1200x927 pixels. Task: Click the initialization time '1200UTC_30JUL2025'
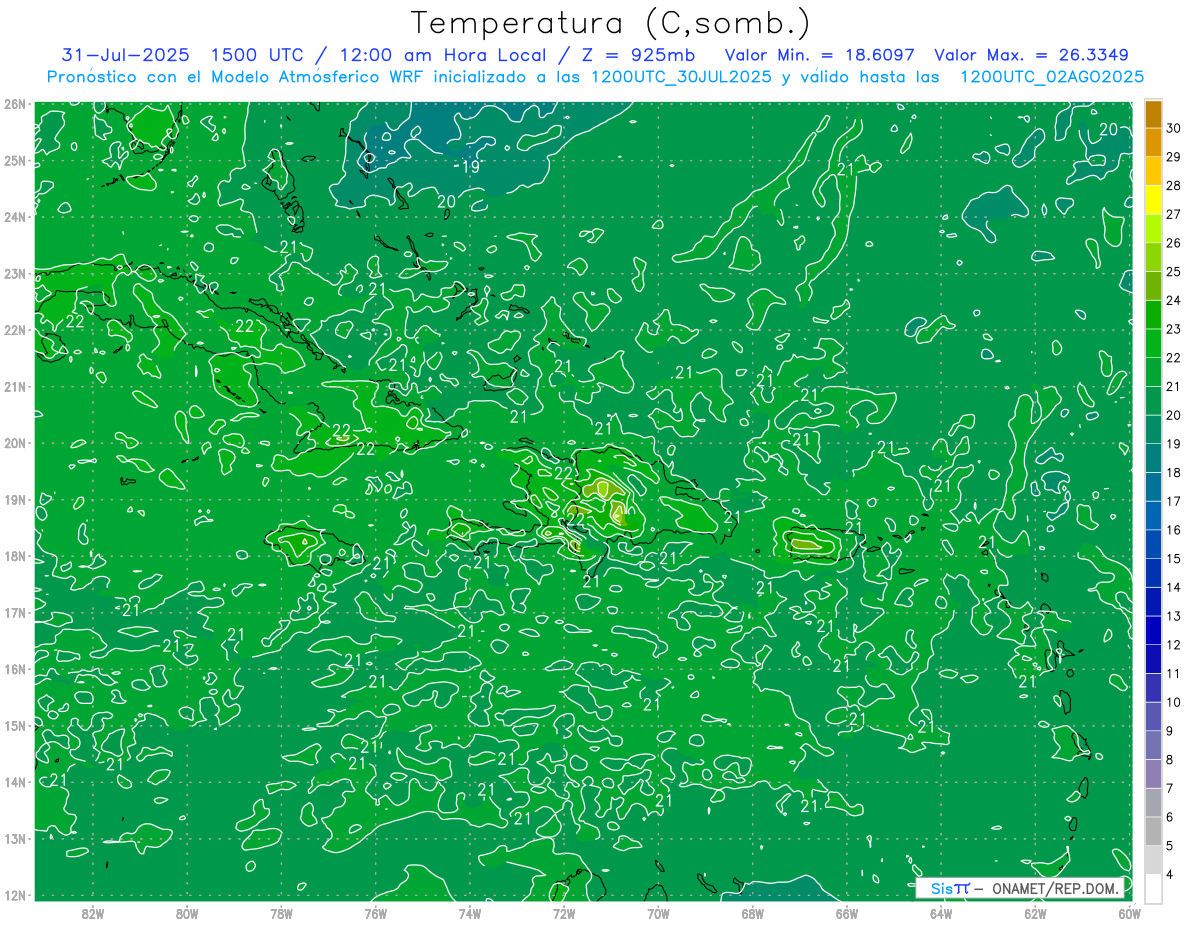click(x=681, y=77)
